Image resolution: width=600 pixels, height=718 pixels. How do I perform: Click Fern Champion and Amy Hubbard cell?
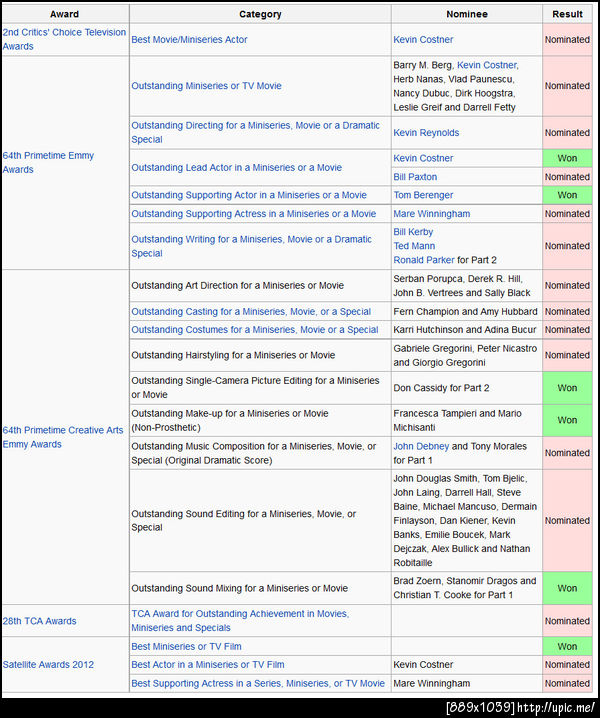click(467, 311)
